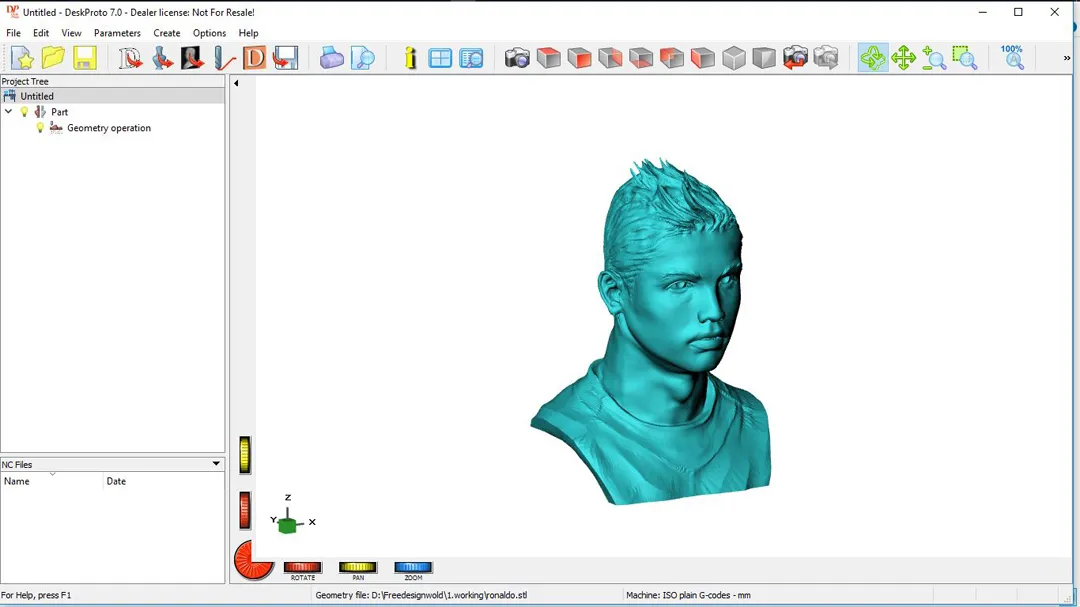The image size is (1080, 607).
Task: Click the green rotate view tool
Action: pos(873,59)
